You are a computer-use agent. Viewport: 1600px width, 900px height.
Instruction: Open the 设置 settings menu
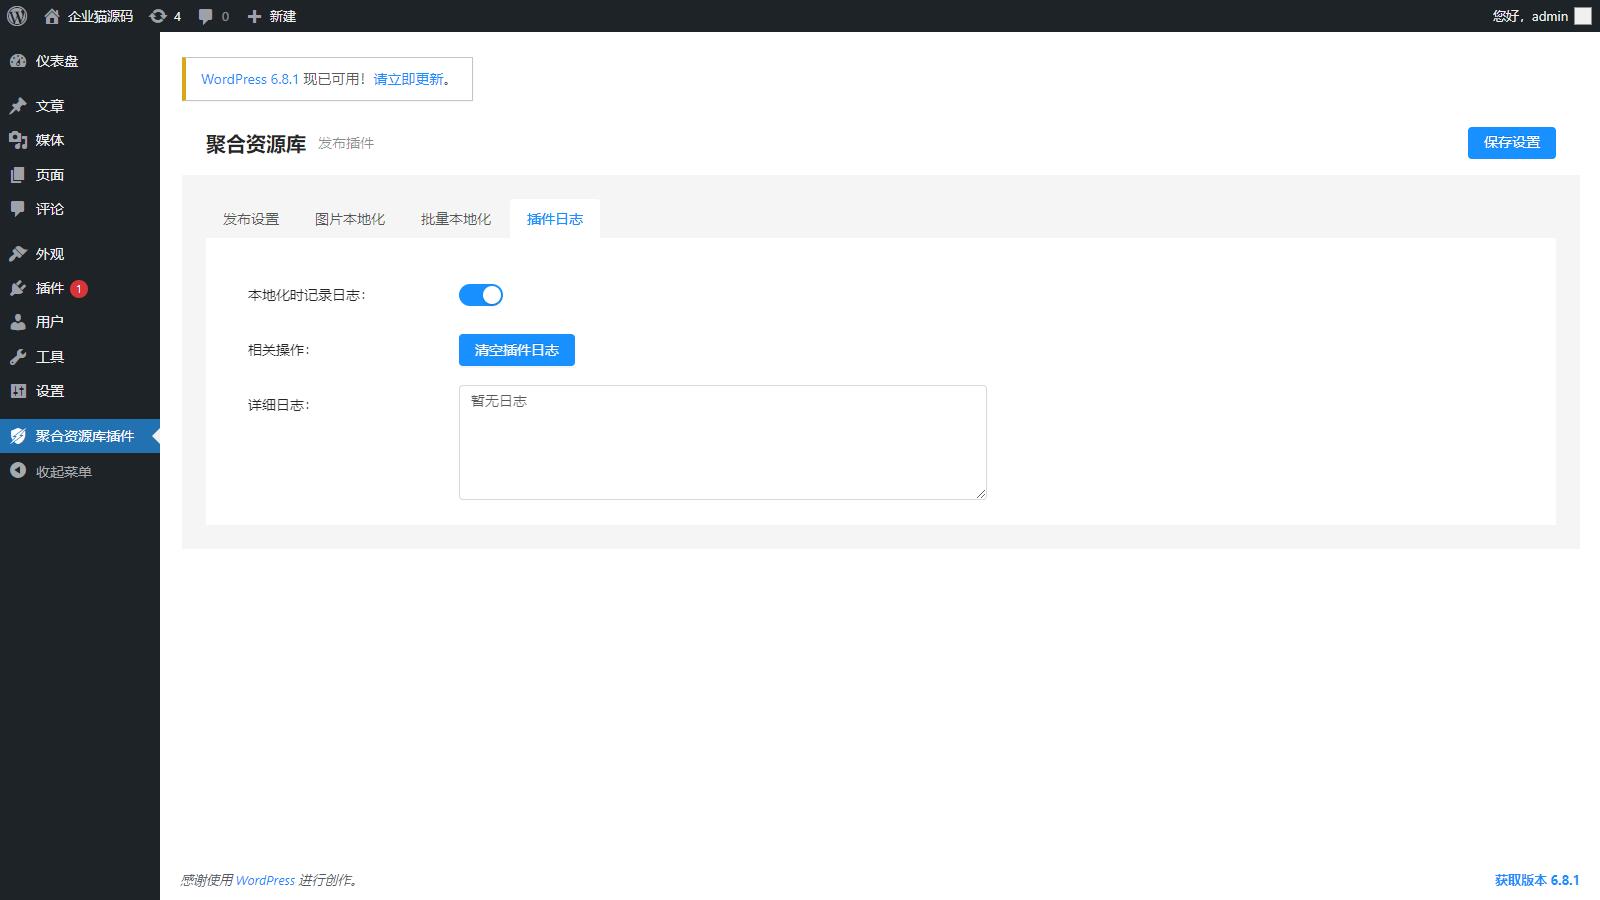click(x=49, y=391)
